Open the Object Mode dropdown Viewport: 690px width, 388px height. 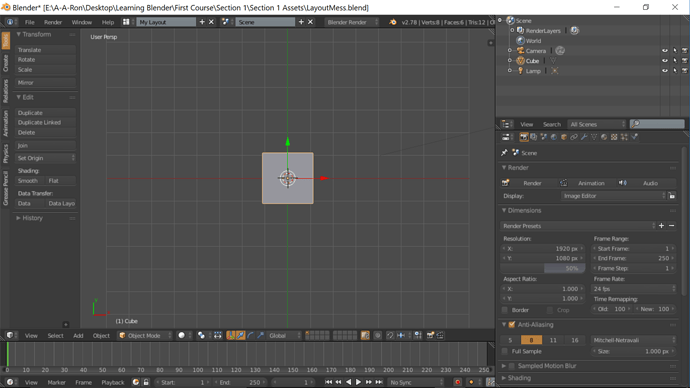coord(145,336)
